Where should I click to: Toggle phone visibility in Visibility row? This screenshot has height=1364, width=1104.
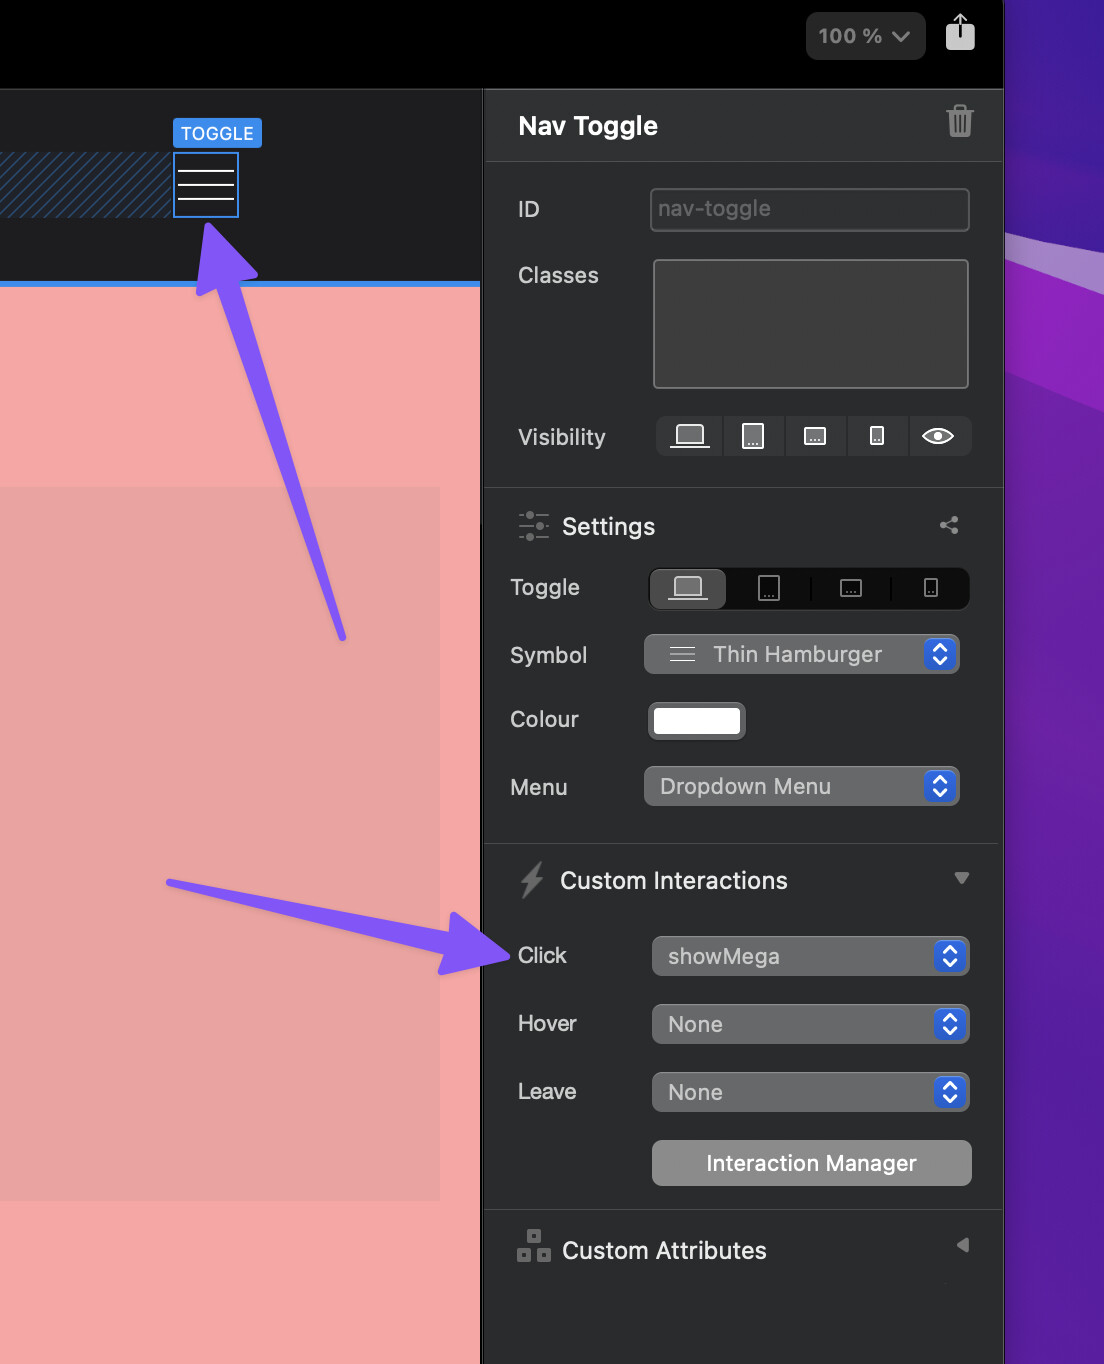tap(877, 436)
